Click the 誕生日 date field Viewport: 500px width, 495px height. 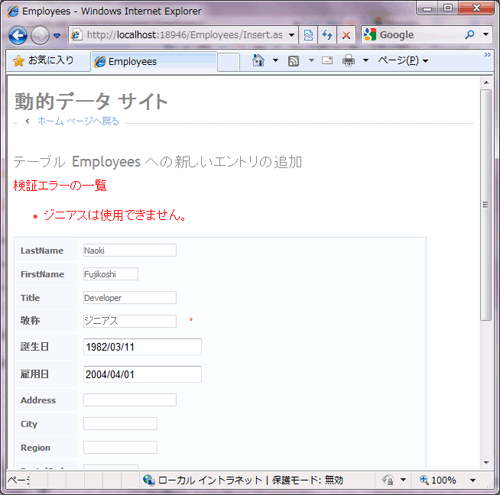coord(142,347)
